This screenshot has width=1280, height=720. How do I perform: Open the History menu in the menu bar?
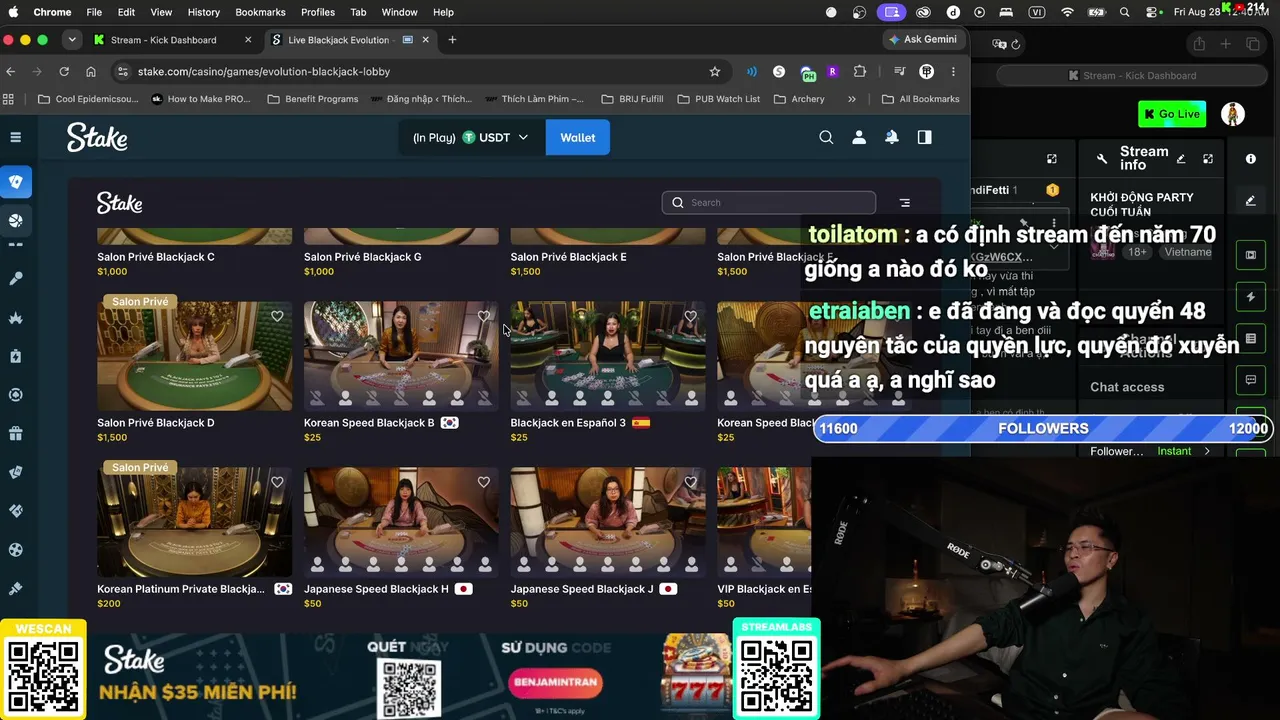point(203,12)
